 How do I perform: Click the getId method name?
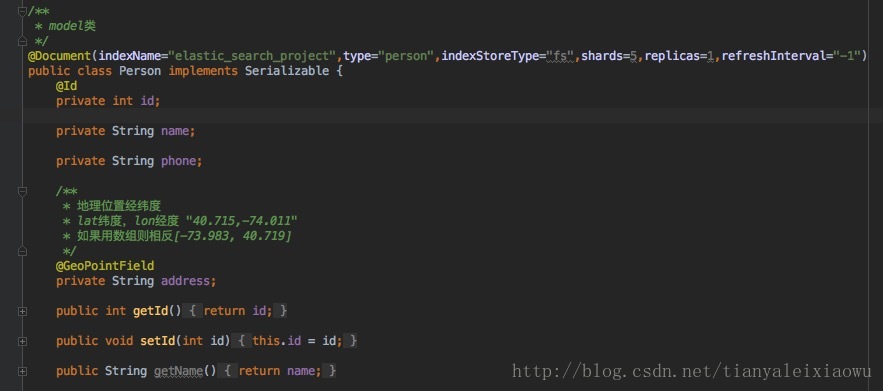point(150,311)
